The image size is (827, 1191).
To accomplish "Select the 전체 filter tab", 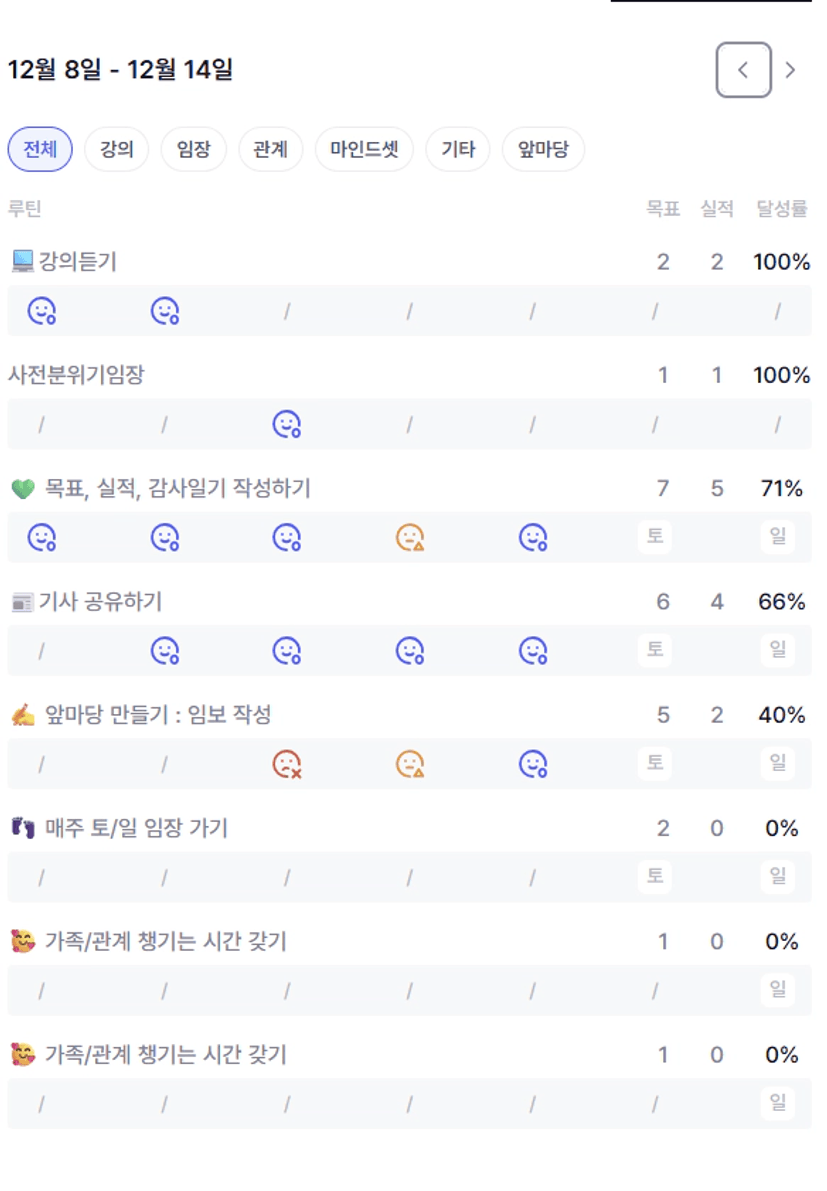I will (x=40, y=150).
